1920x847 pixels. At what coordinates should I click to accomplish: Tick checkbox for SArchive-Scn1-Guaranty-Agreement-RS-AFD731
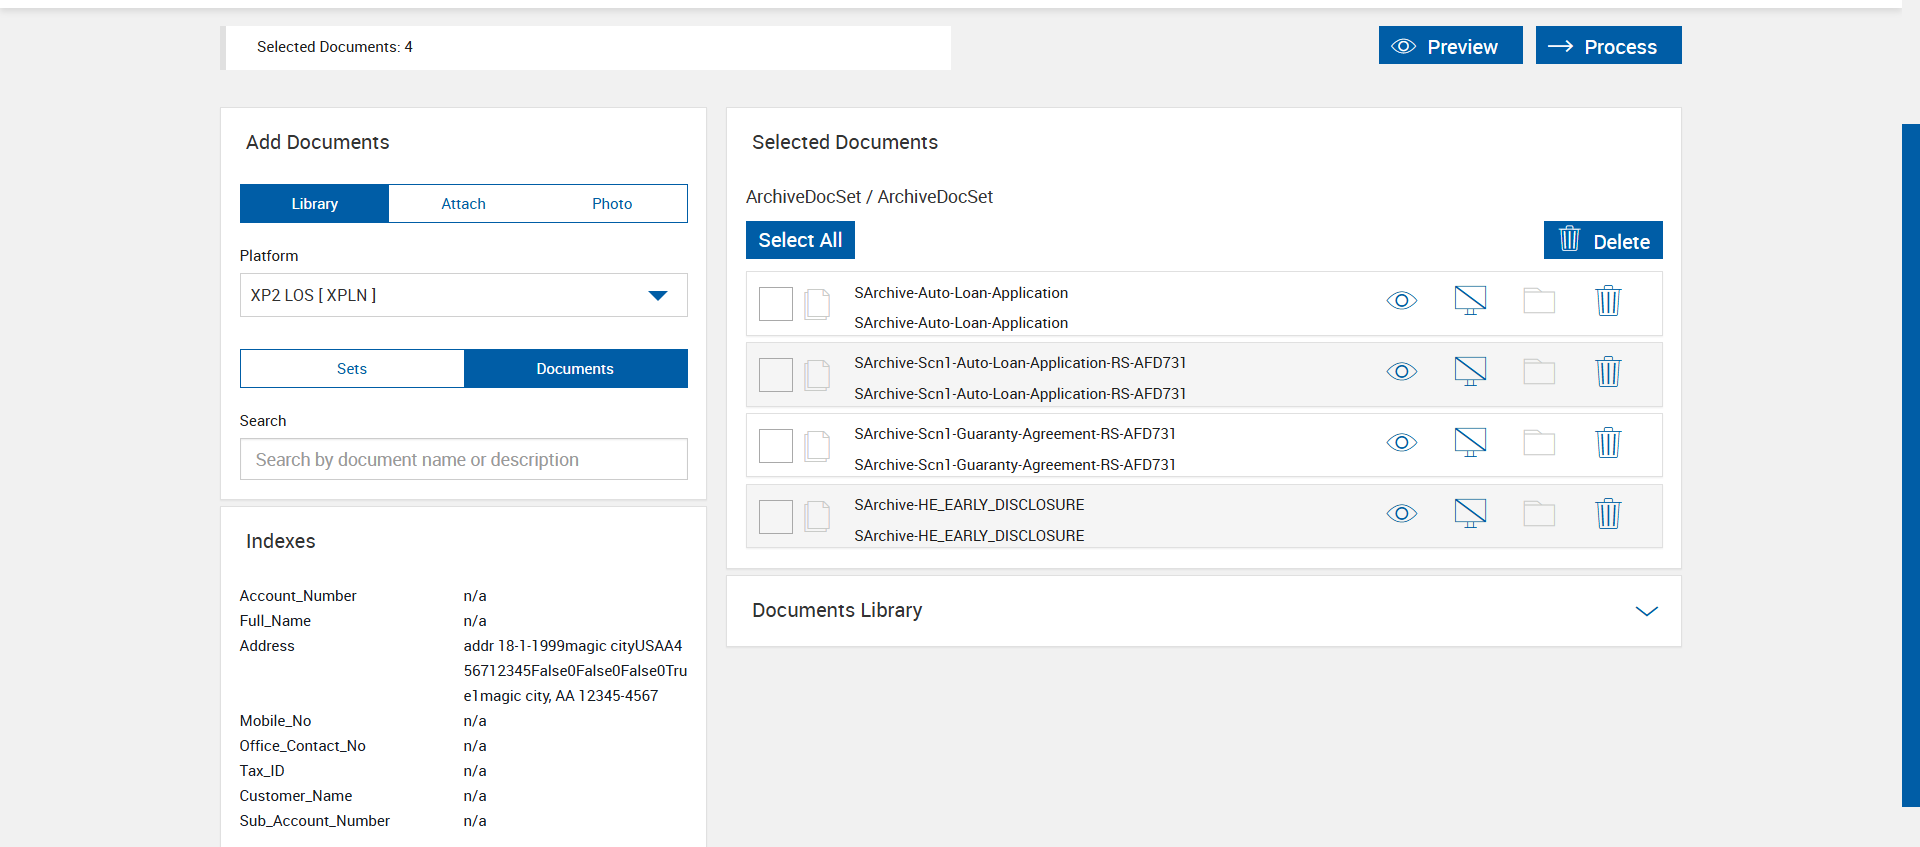pyautogui.click(x=775, y=446)
